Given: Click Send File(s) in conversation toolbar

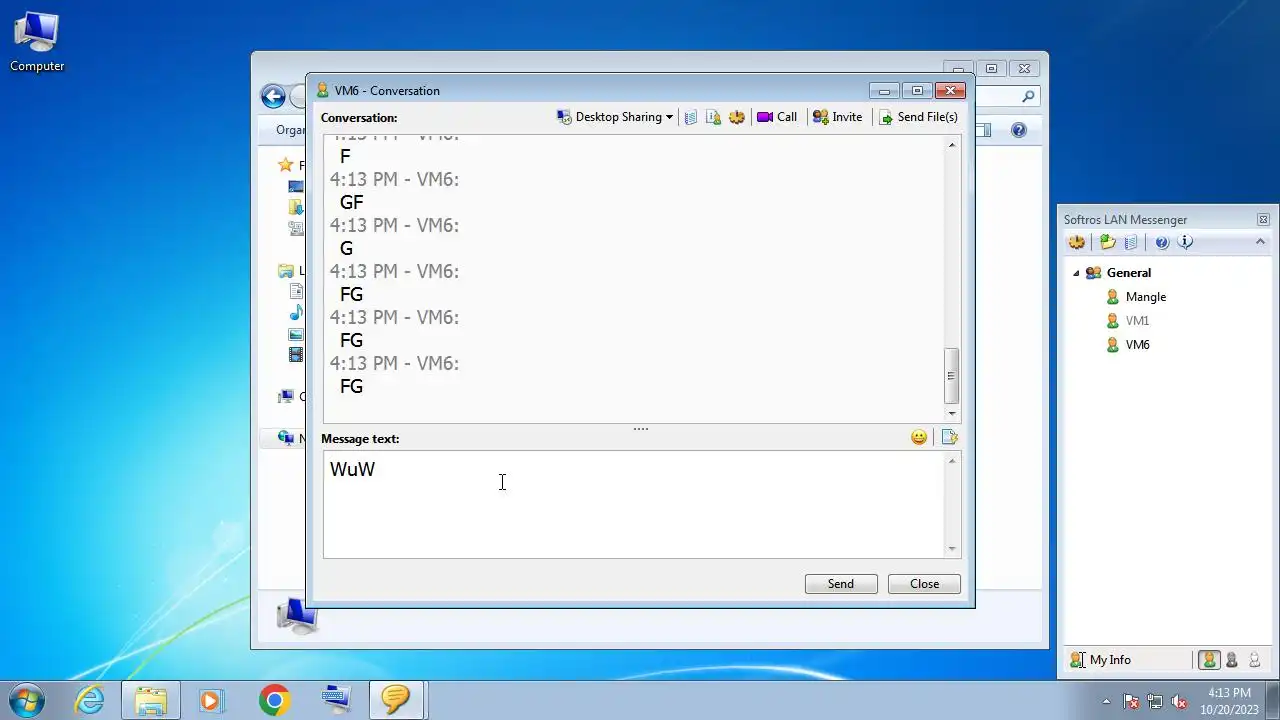Looking at the screenshot, I should pos(918,117).
